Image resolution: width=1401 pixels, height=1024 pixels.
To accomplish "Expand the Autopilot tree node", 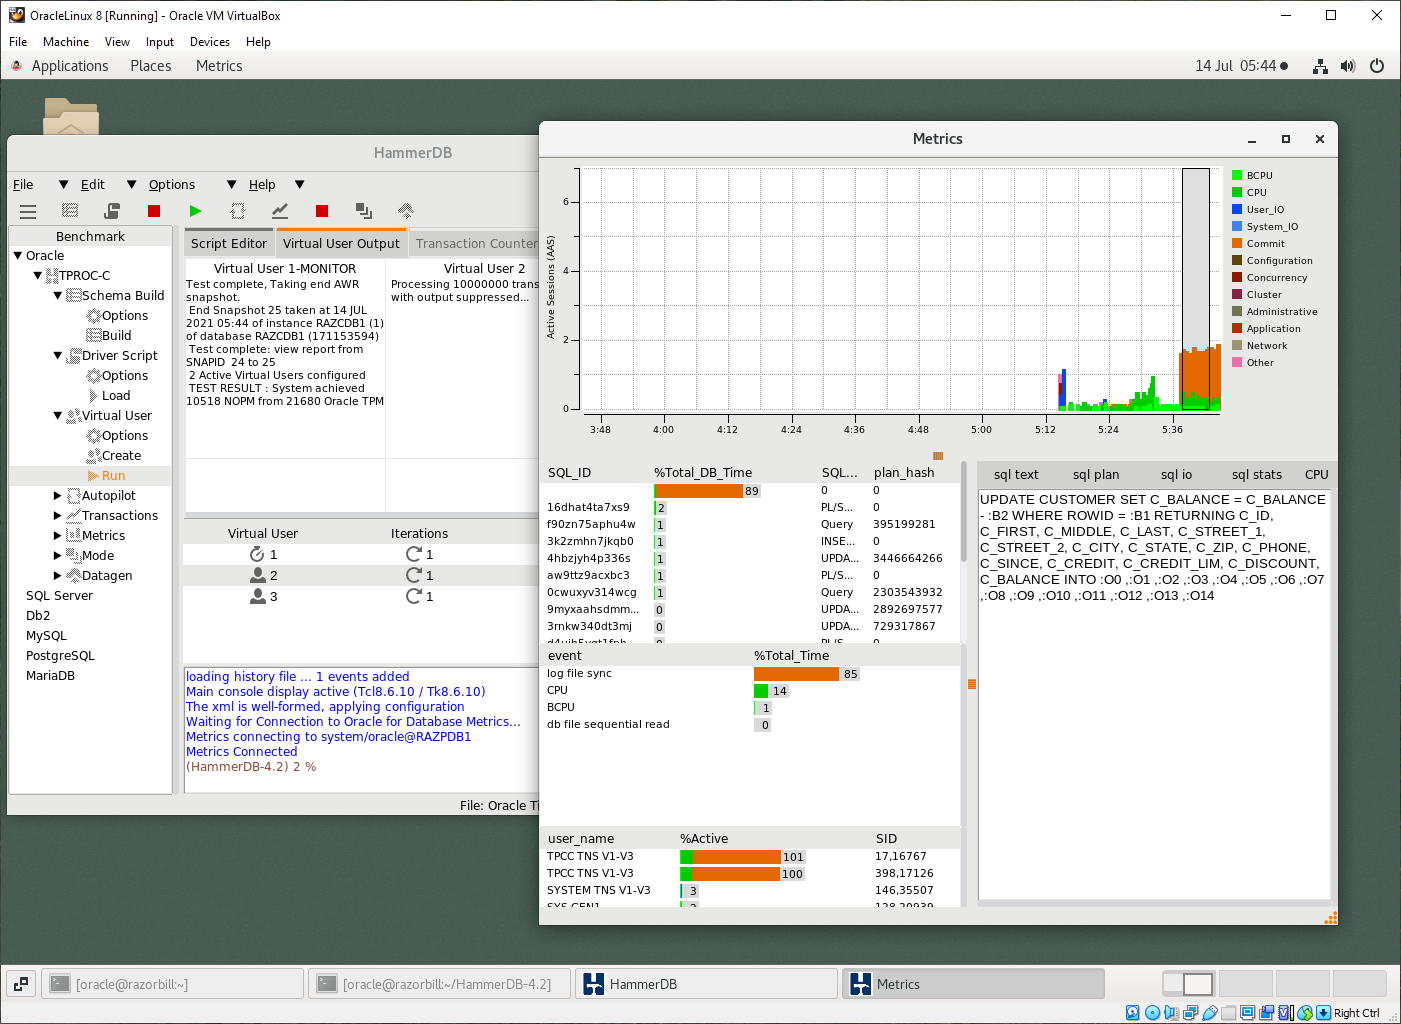I will (x=58, y=495).
